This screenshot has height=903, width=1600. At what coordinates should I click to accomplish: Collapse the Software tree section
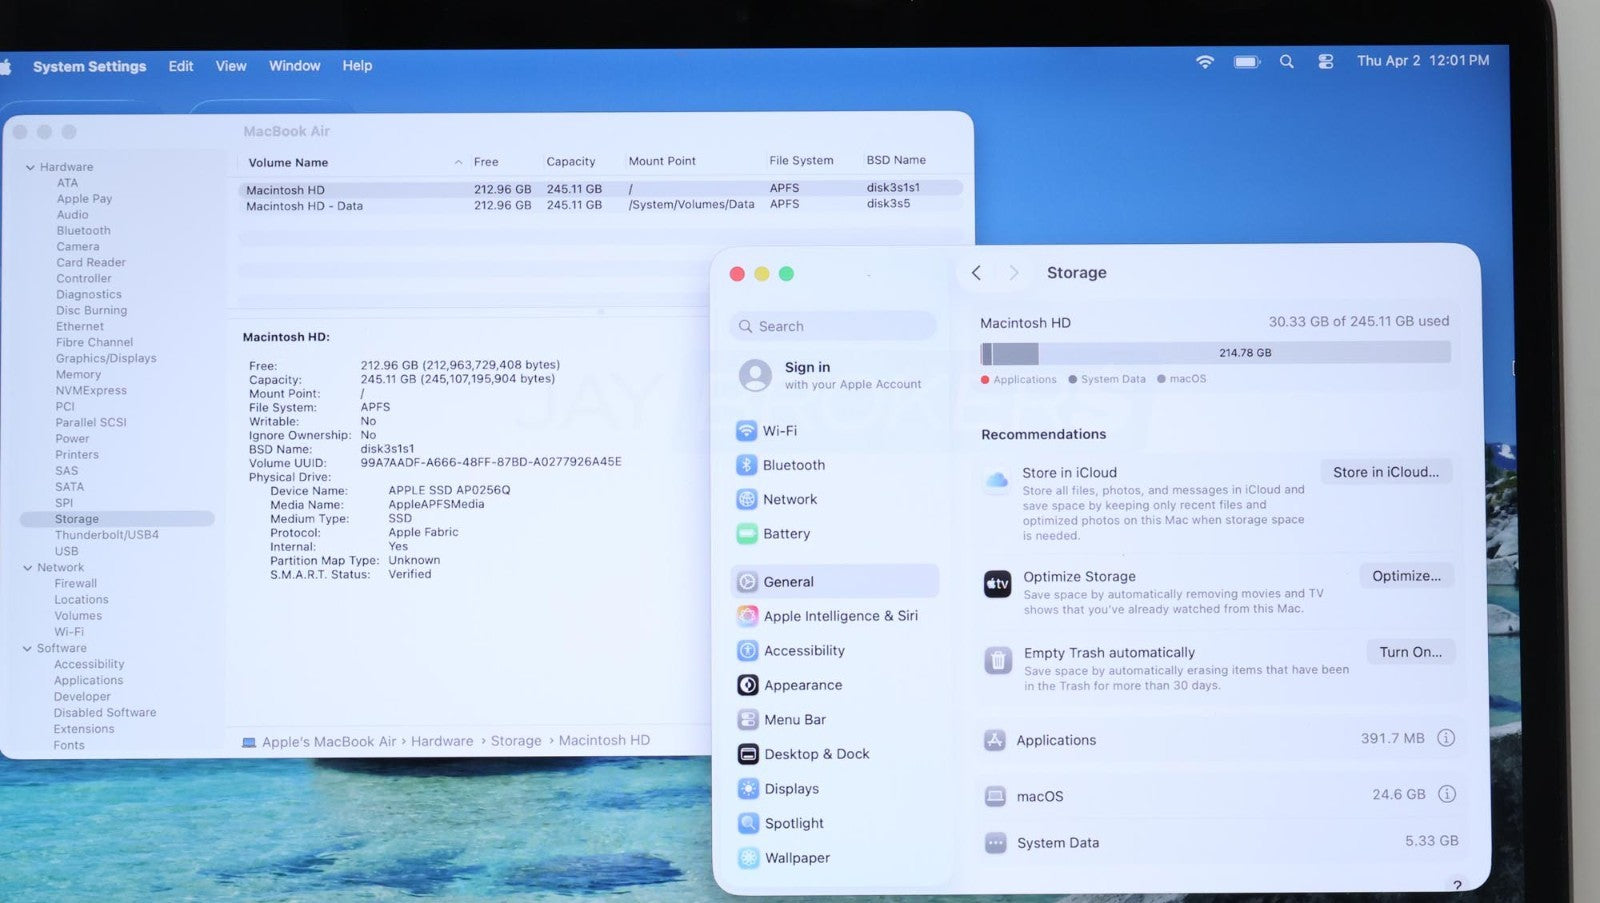tap(28, 649)
